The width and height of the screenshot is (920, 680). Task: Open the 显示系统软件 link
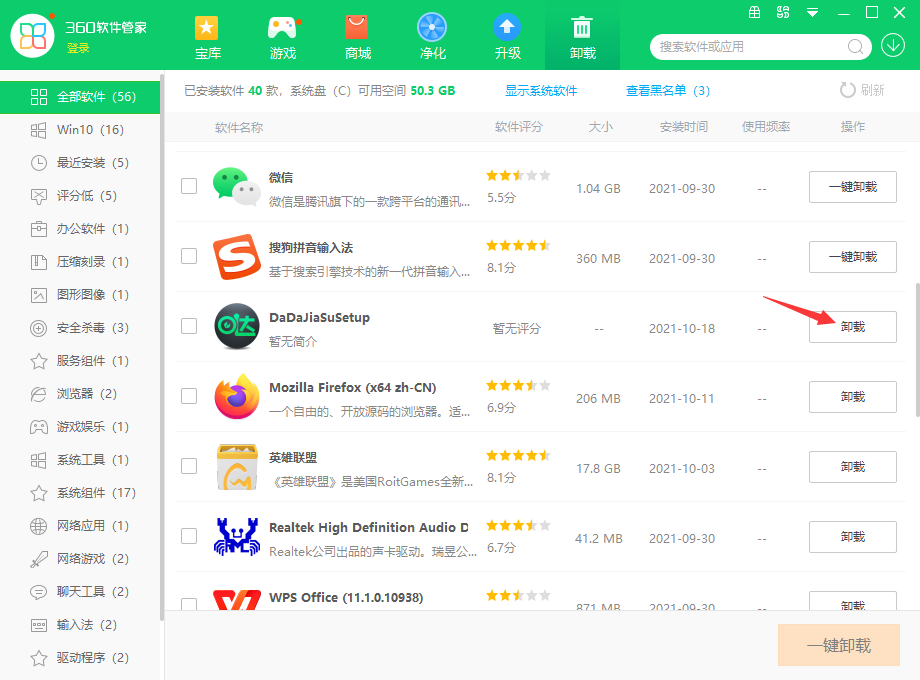point(541,90)
